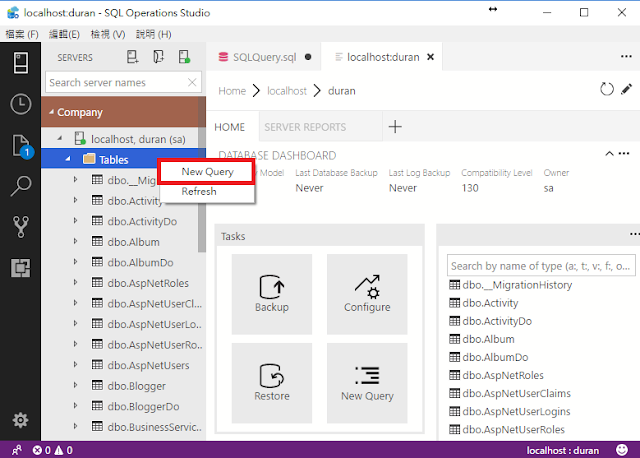Expand the dbo.Album table node
This screenshot has width=640, height=458.
(76, 241)
